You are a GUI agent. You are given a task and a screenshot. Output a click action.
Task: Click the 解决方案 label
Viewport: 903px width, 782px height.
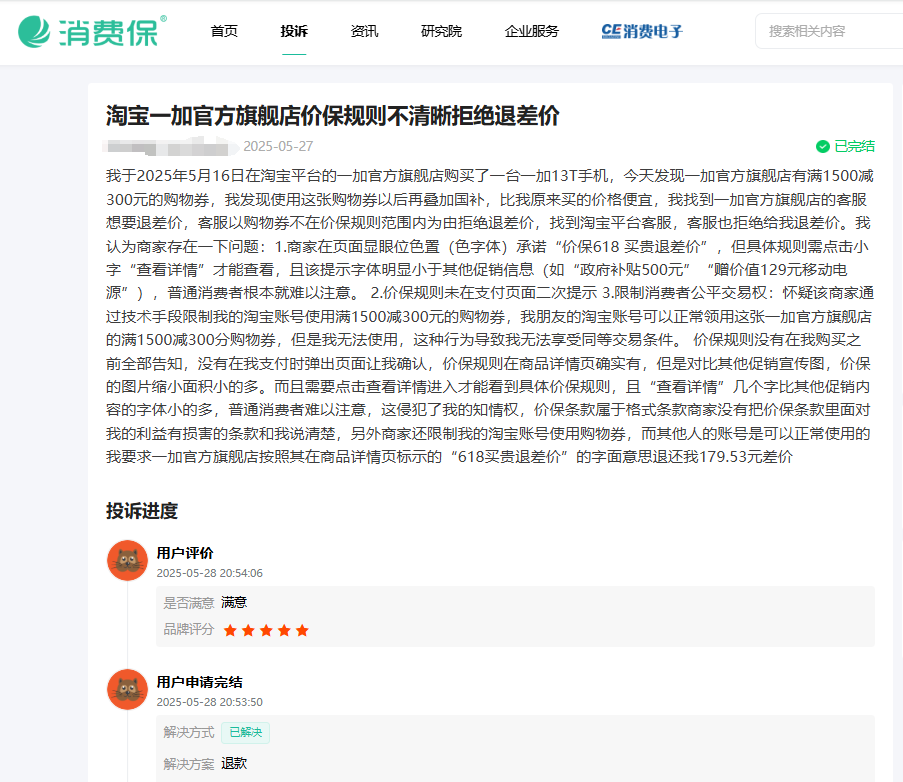(x=188, y=764)
